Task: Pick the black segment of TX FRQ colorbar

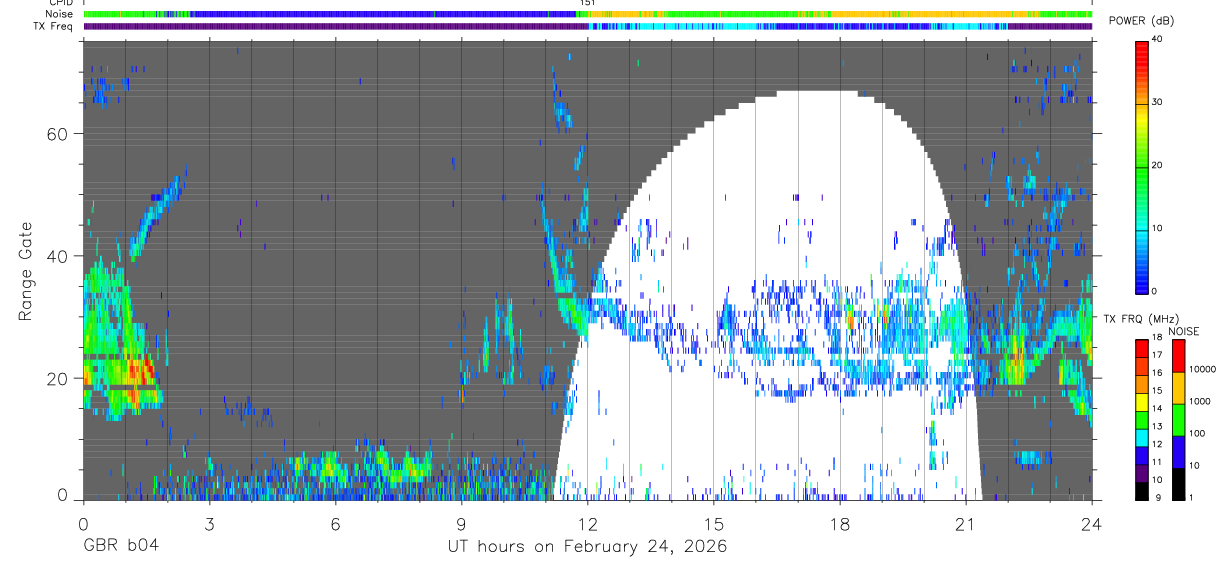Action: (1141, 490)
